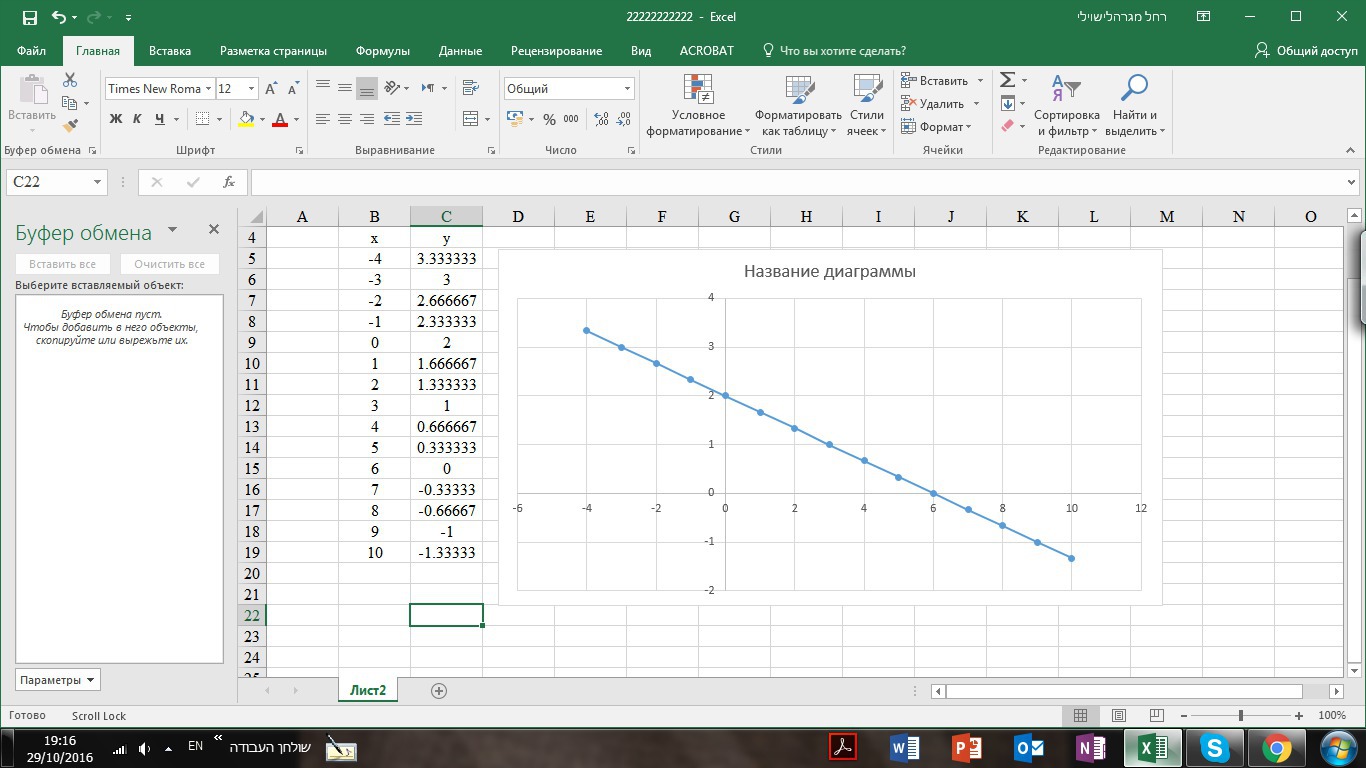Click the Cut scissors icon
Screen dimensions: 1366x768
tap(70, 81)
